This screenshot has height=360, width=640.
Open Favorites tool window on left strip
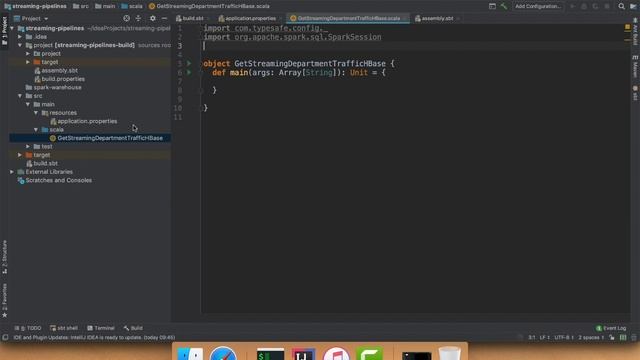[4, 300]
